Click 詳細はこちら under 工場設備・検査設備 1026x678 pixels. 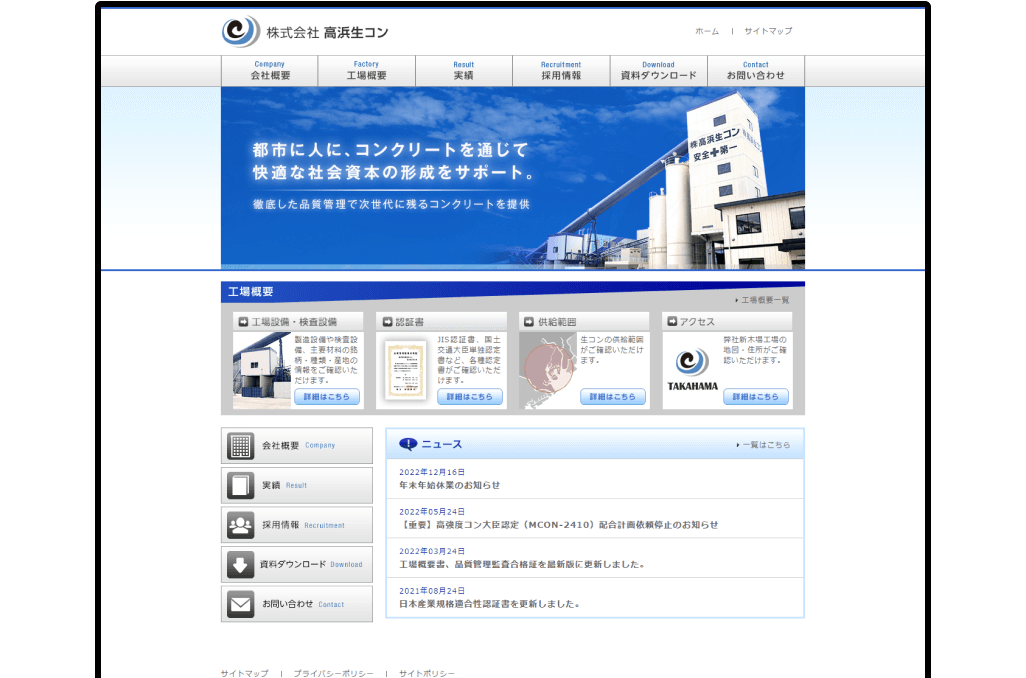[x=327, y=397]
